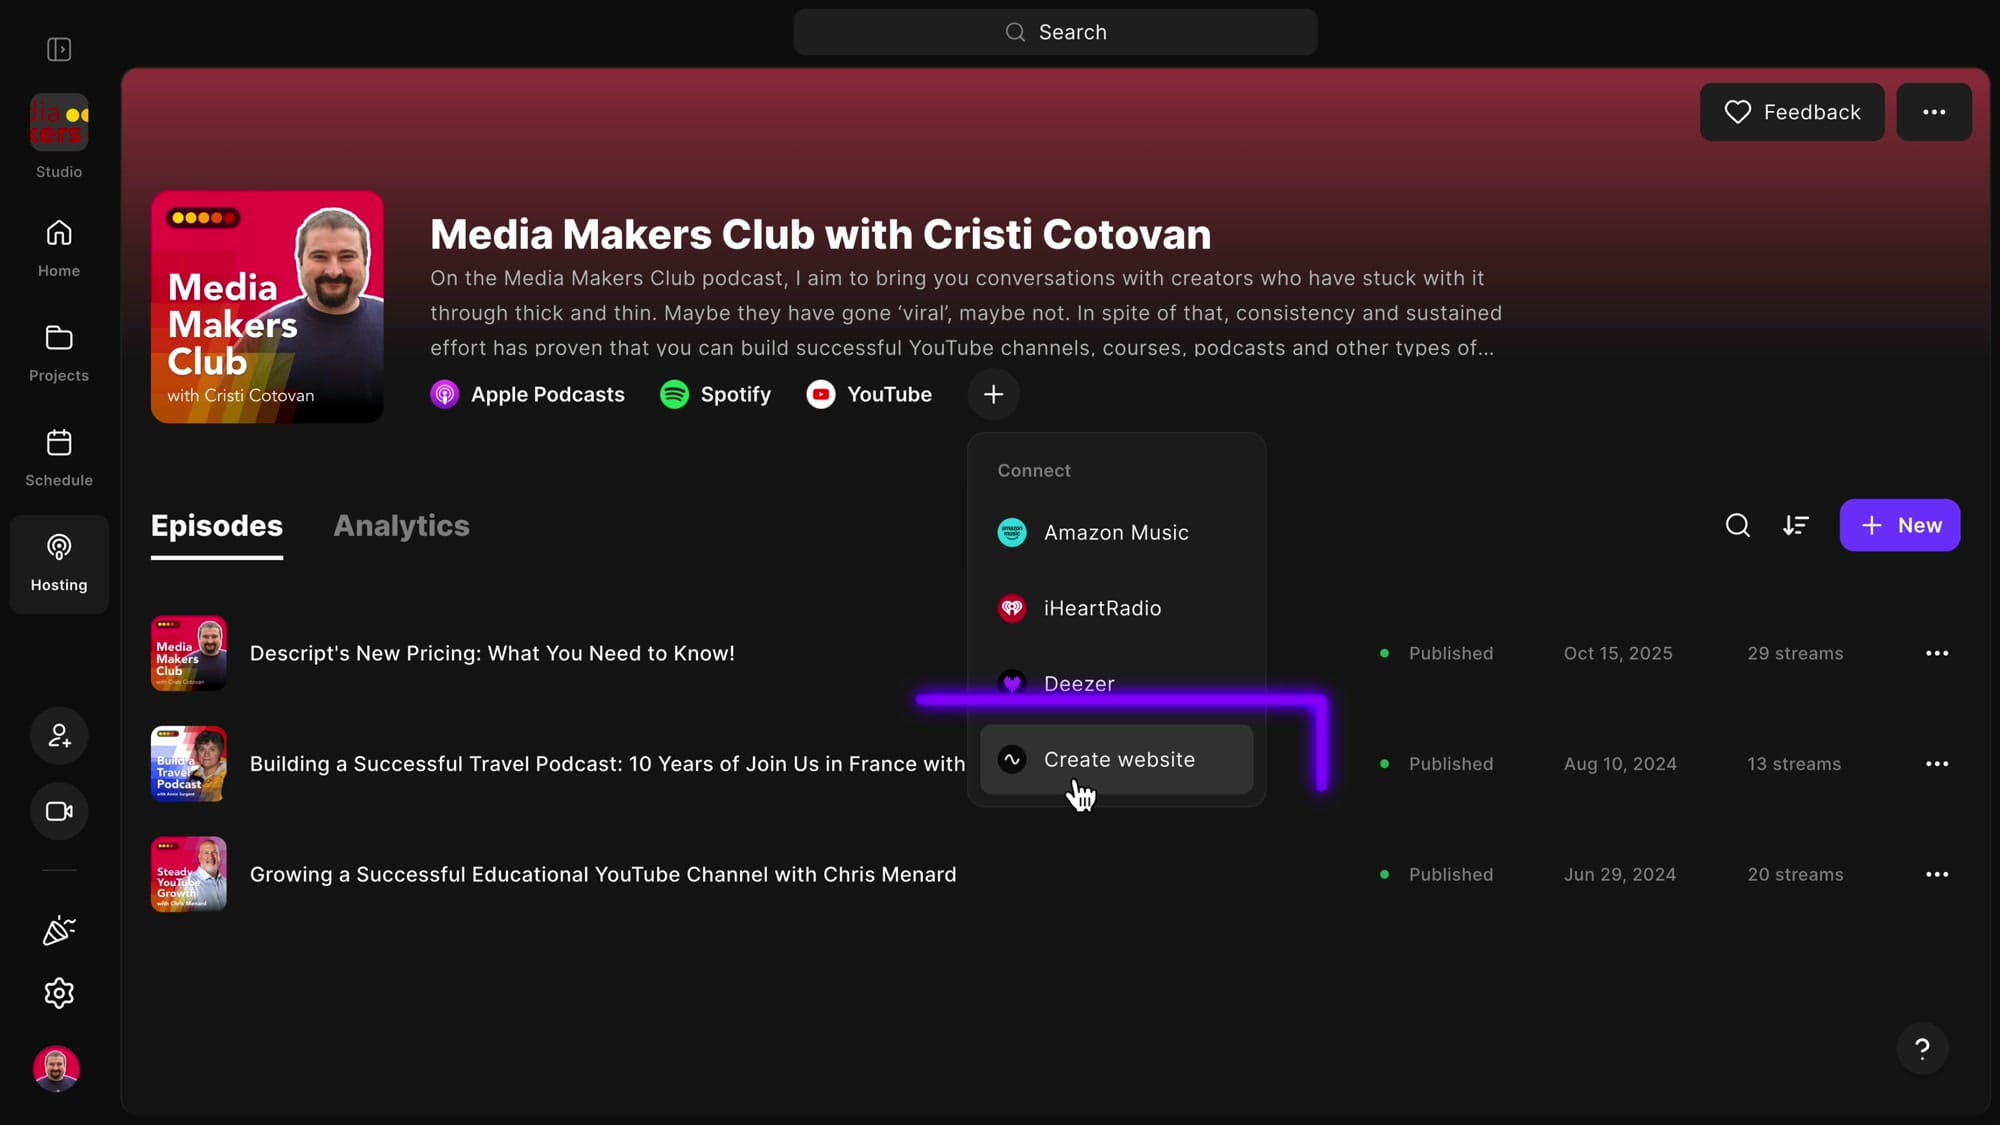
Task: Open options for the Chris Menard episode
Action: pos(1937,874)
